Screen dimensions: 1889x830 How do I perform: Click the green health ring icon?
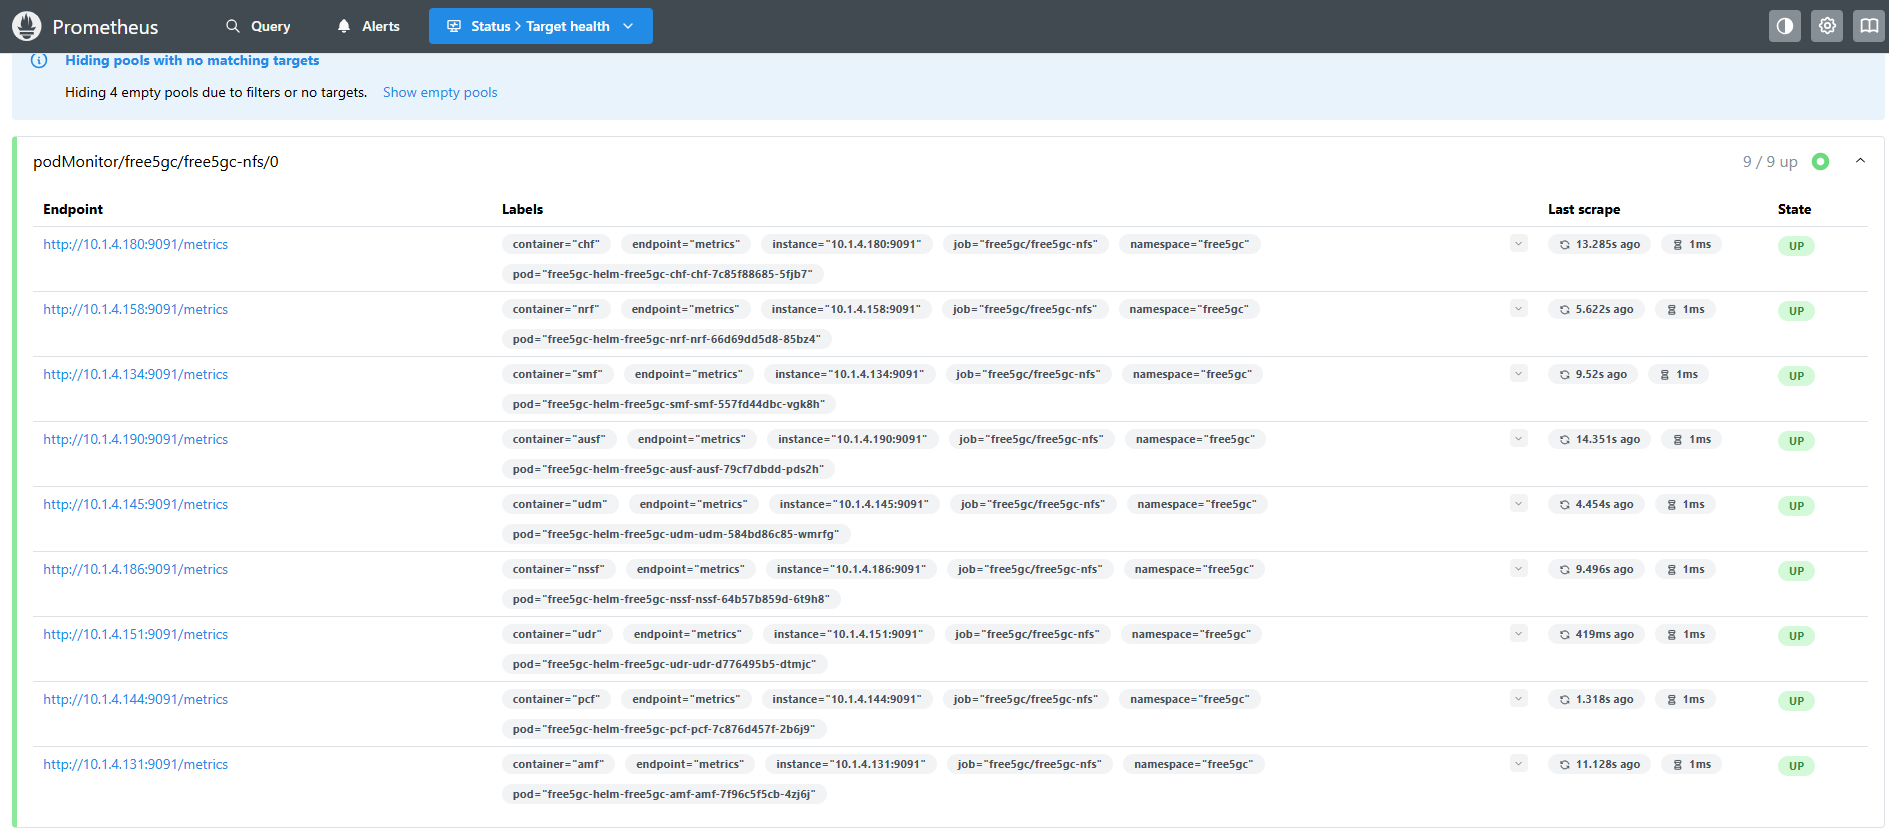(1820, 162)
